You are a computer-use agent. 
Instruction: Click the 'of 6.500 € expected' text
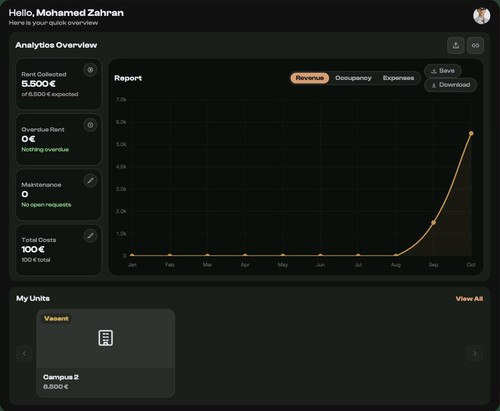pos(50,94)
